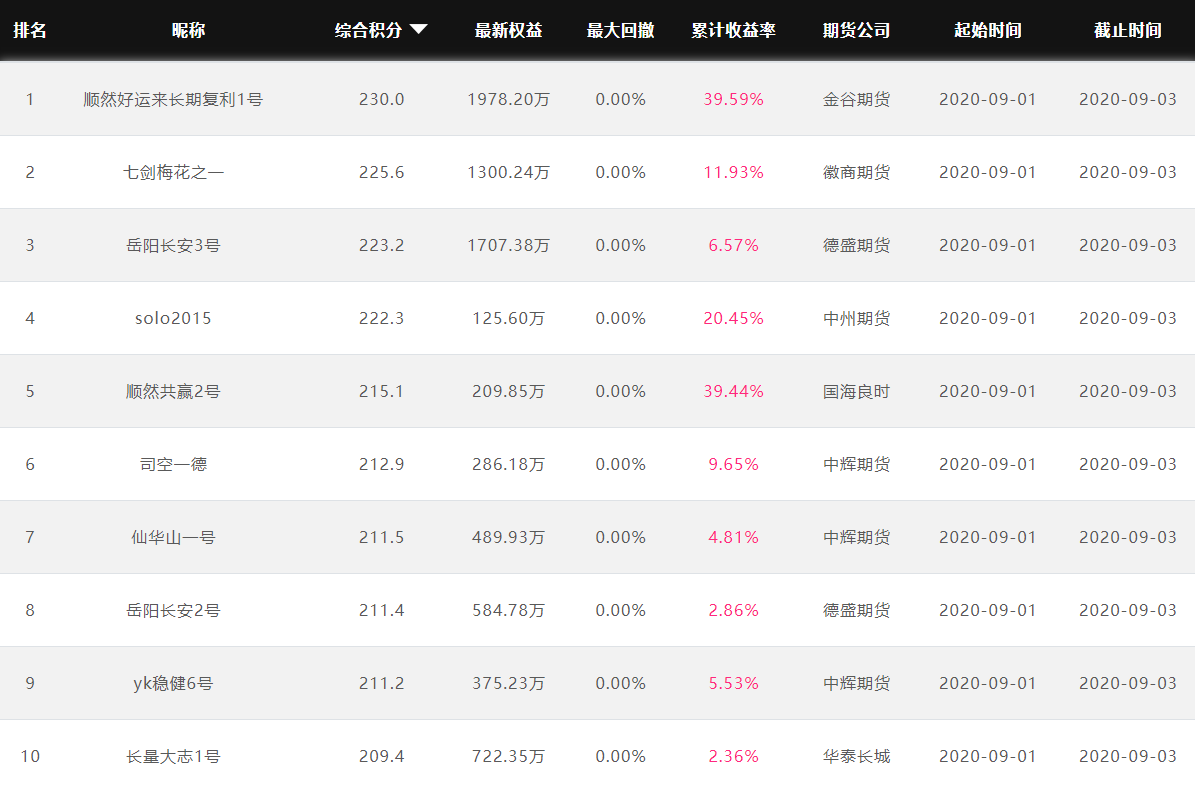
Task: Select company 中州期货
Action: 857,319
